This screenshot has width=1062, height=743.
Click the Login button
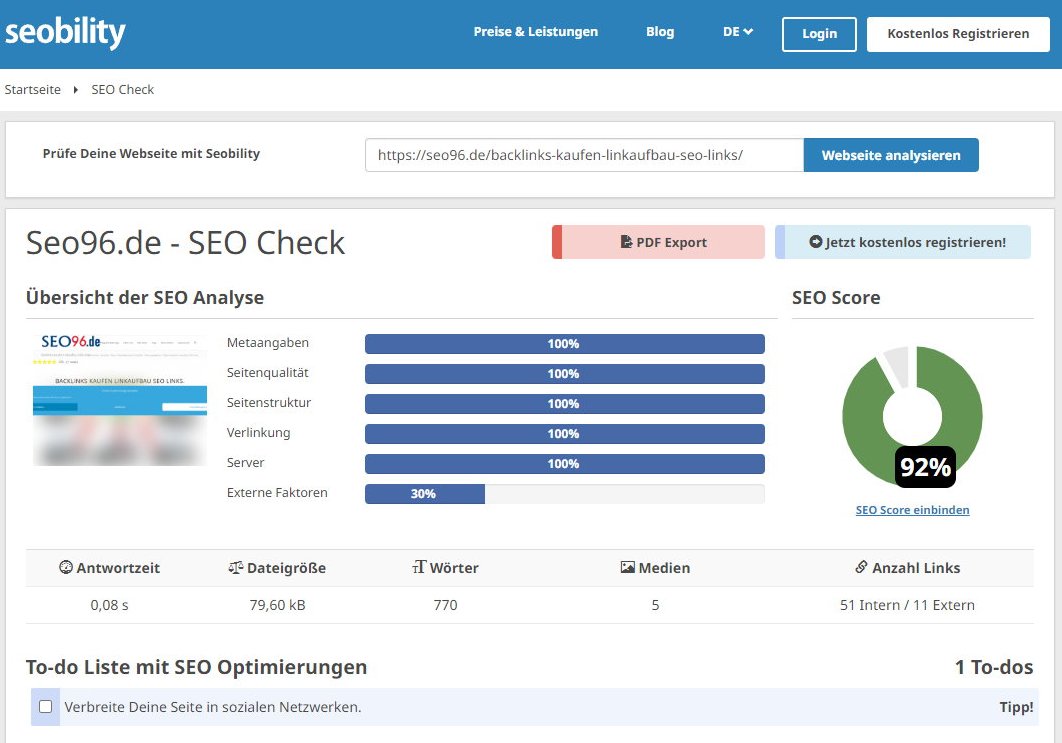pyautogui.click(x=819, y=34)
